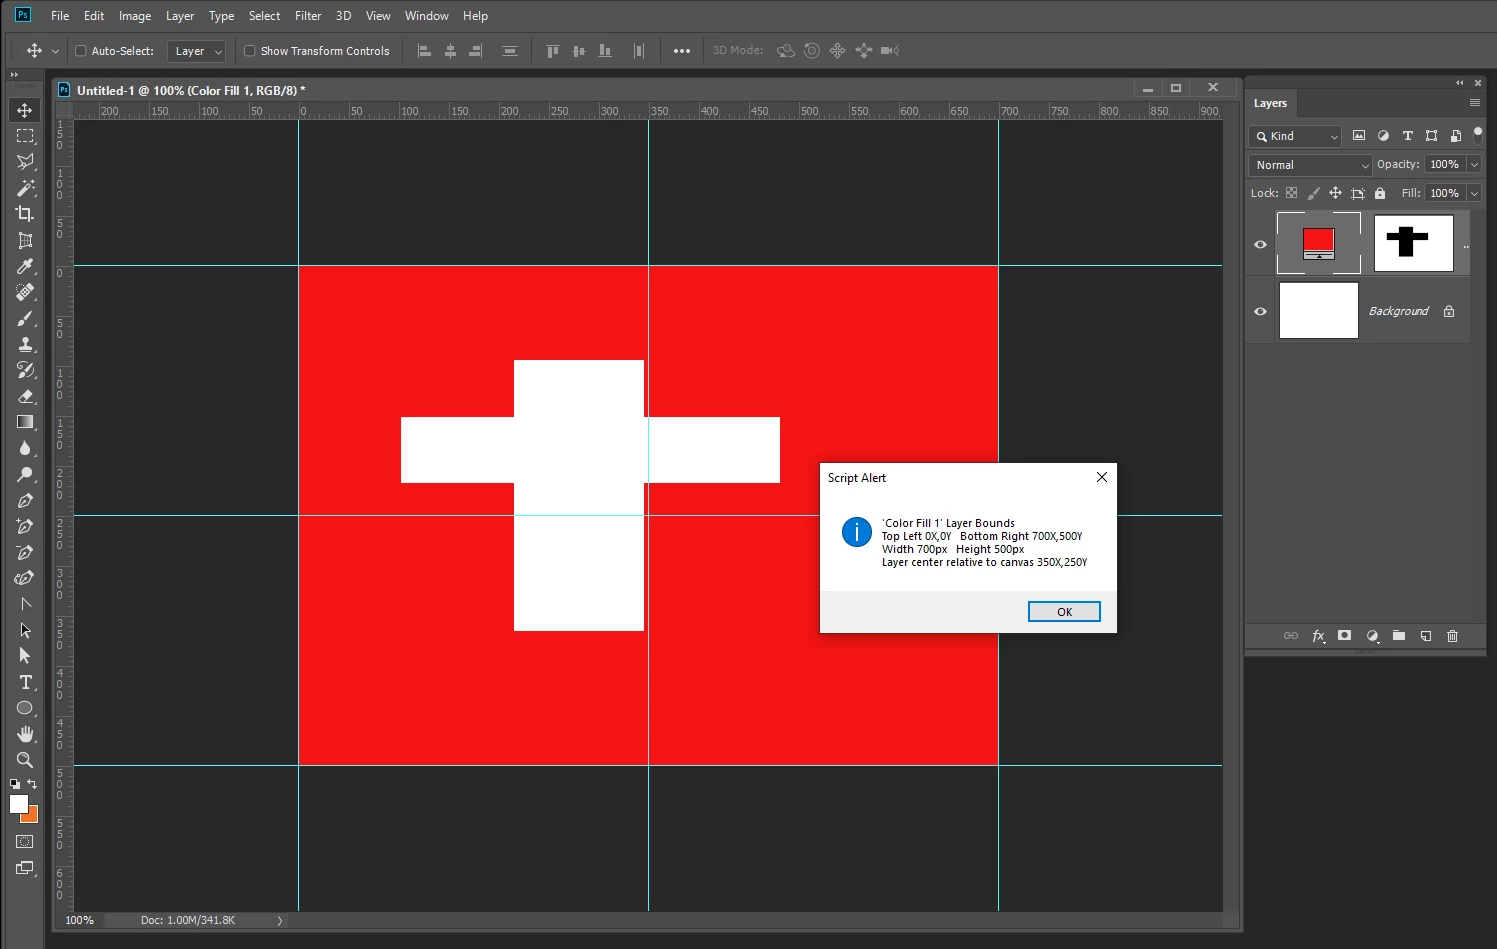Toggle lock transparent pixels
Viewport: 1497px width, 949px height.
click(x=1291, y=193)
